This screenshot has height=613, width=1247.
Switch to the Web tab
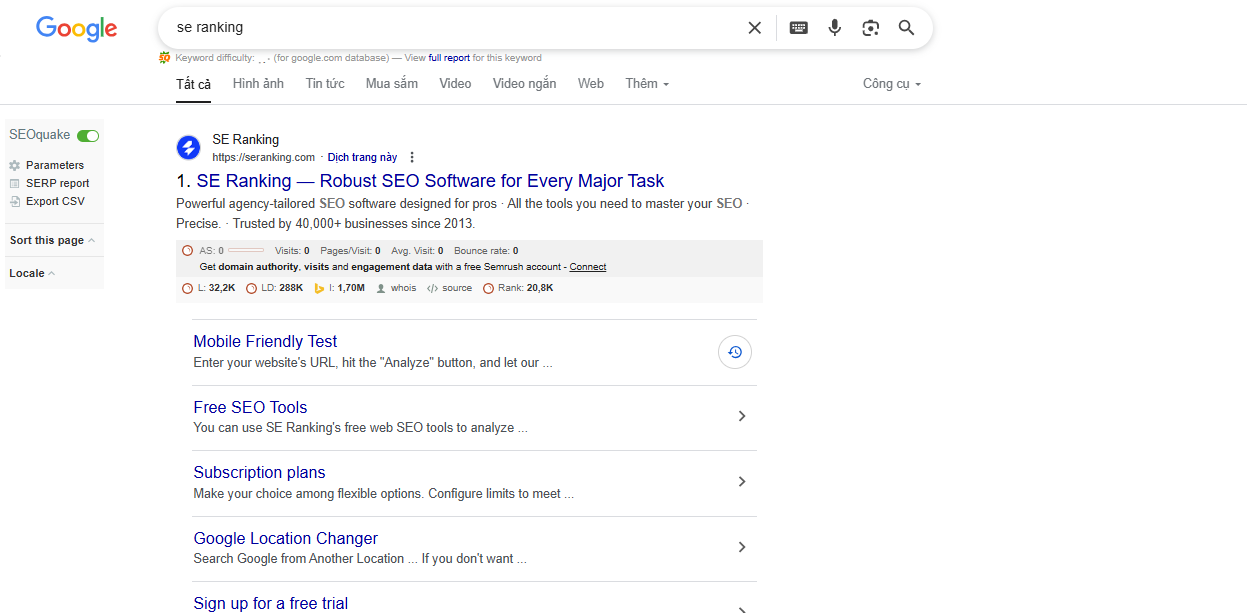[591, 84]
